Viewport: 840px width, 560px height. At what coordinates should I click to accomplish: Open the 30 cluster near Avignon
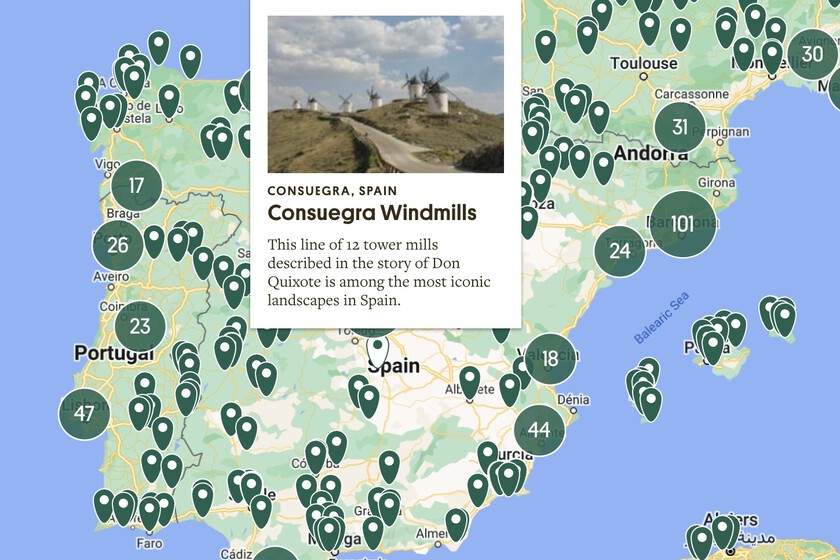pyautogui.click(x=812, y=54)
